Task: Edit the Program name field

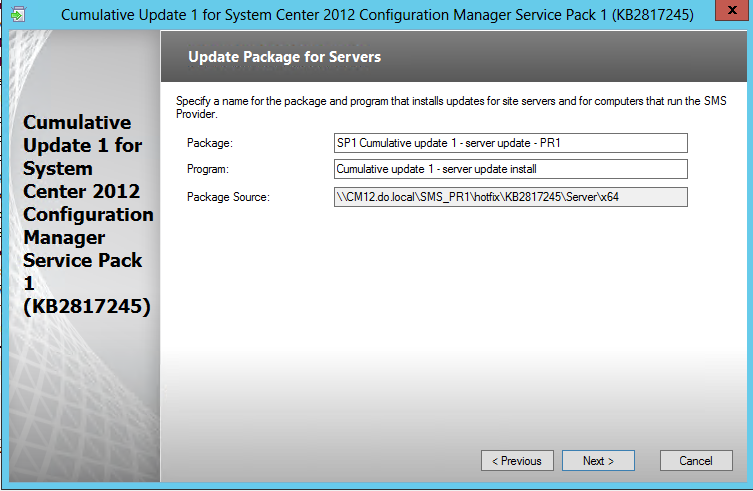Action: tap(510, 169)
